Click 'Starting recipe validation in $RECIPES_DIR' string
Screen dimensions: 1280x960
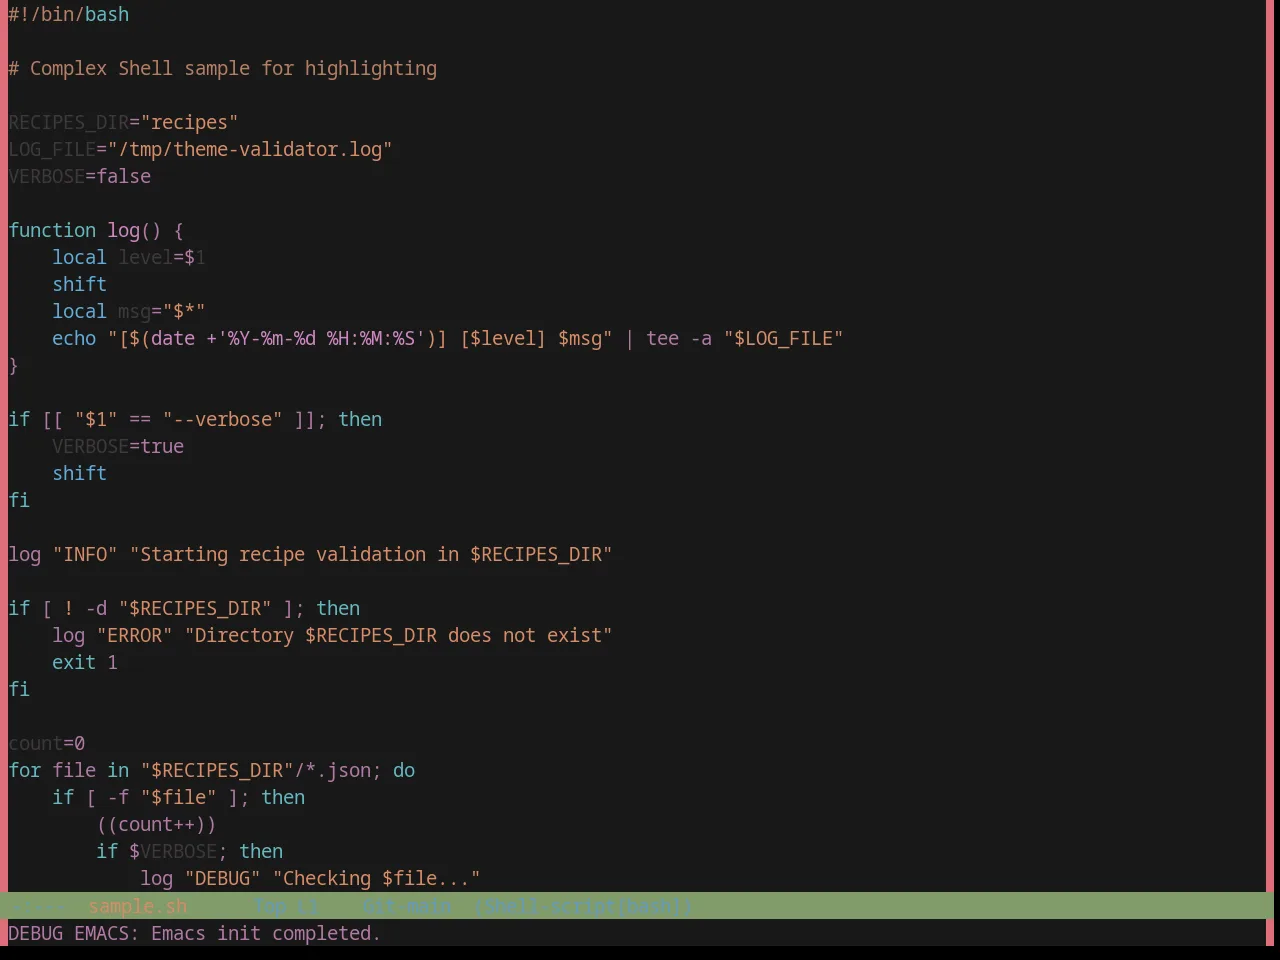point(371,554)
